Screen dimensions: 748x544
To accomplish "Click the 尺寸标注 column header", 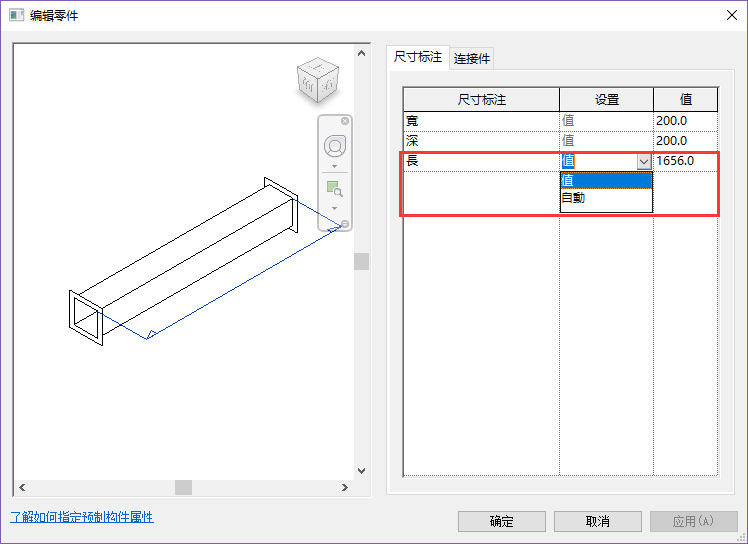I will click(481, 100).
